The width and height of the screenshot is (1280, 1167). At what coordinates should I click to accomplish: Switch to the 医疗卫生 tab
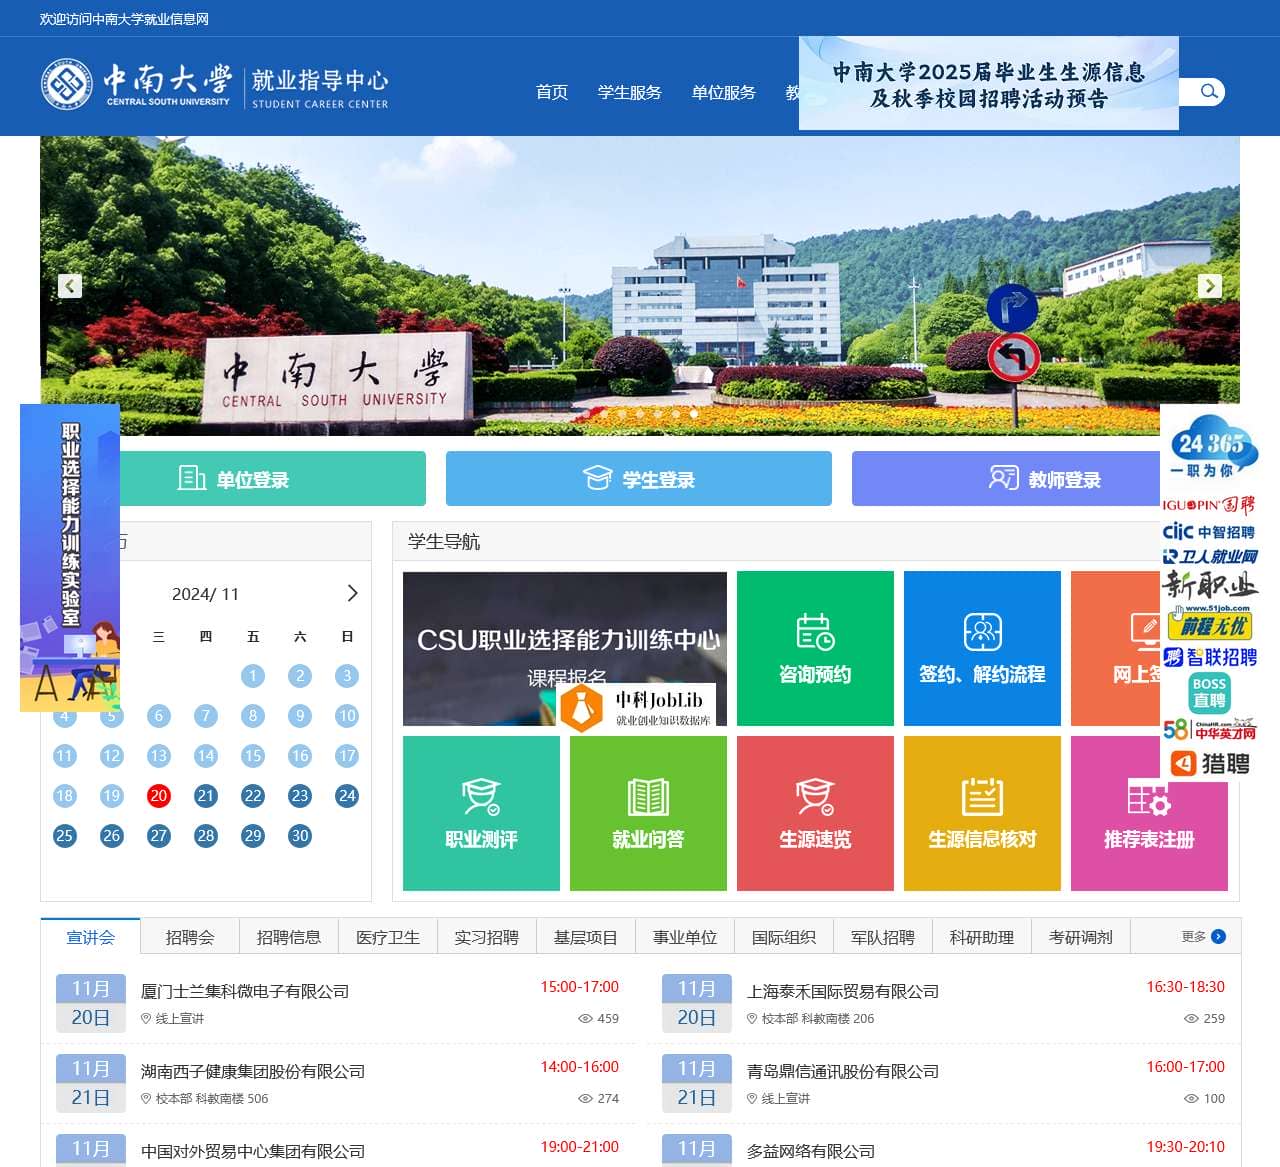(388, 937)
